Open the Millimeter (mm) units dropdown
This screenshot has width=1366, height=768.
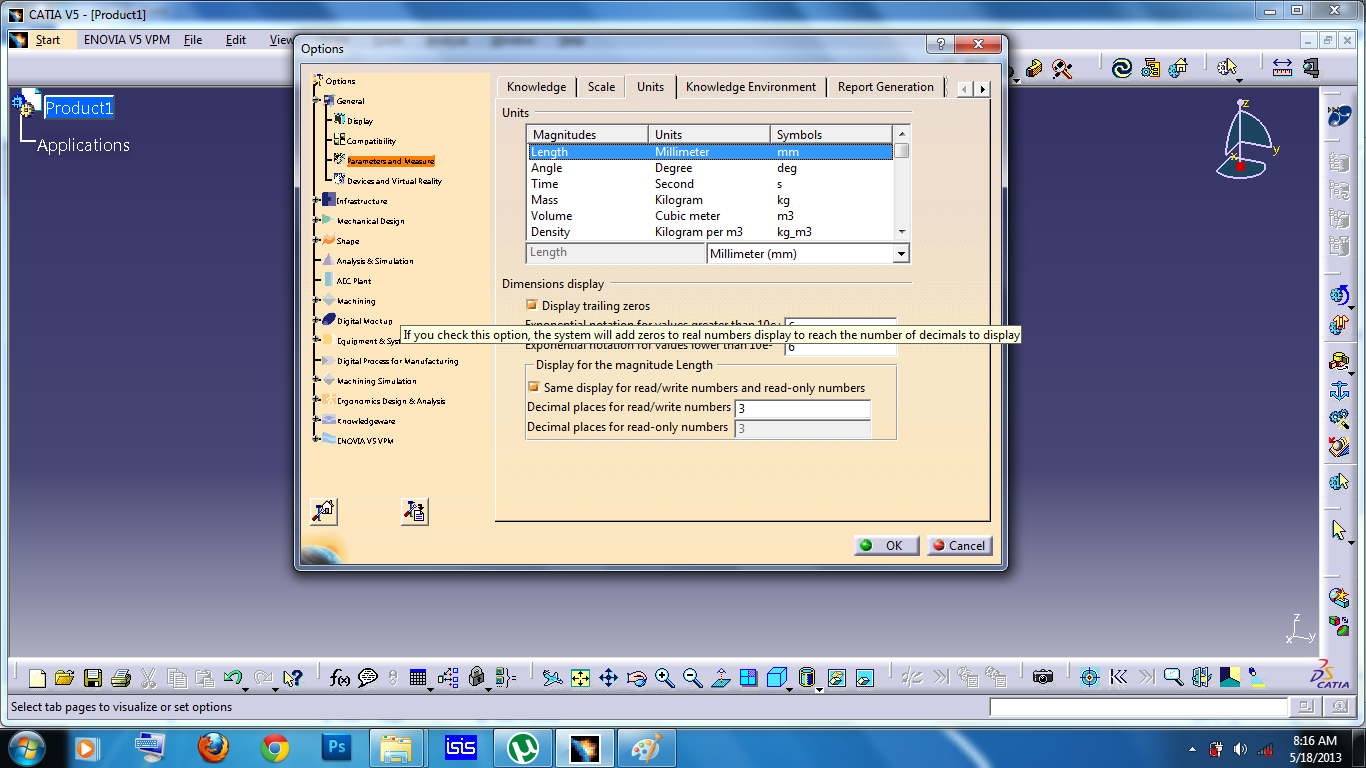pos(899,253)
